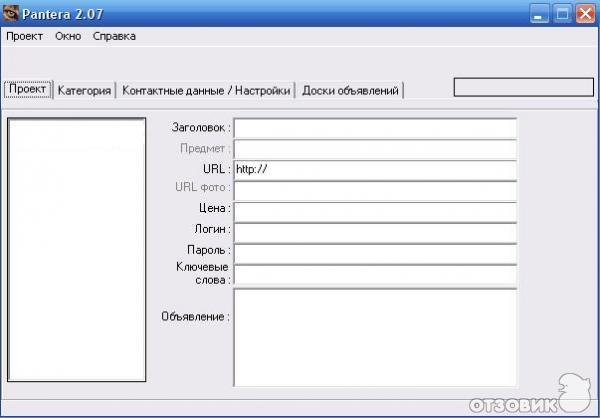Screen dimensions: 600x418
Task: Click the URL фото input field
Action: pyautogui.click(x=375, y=191)
